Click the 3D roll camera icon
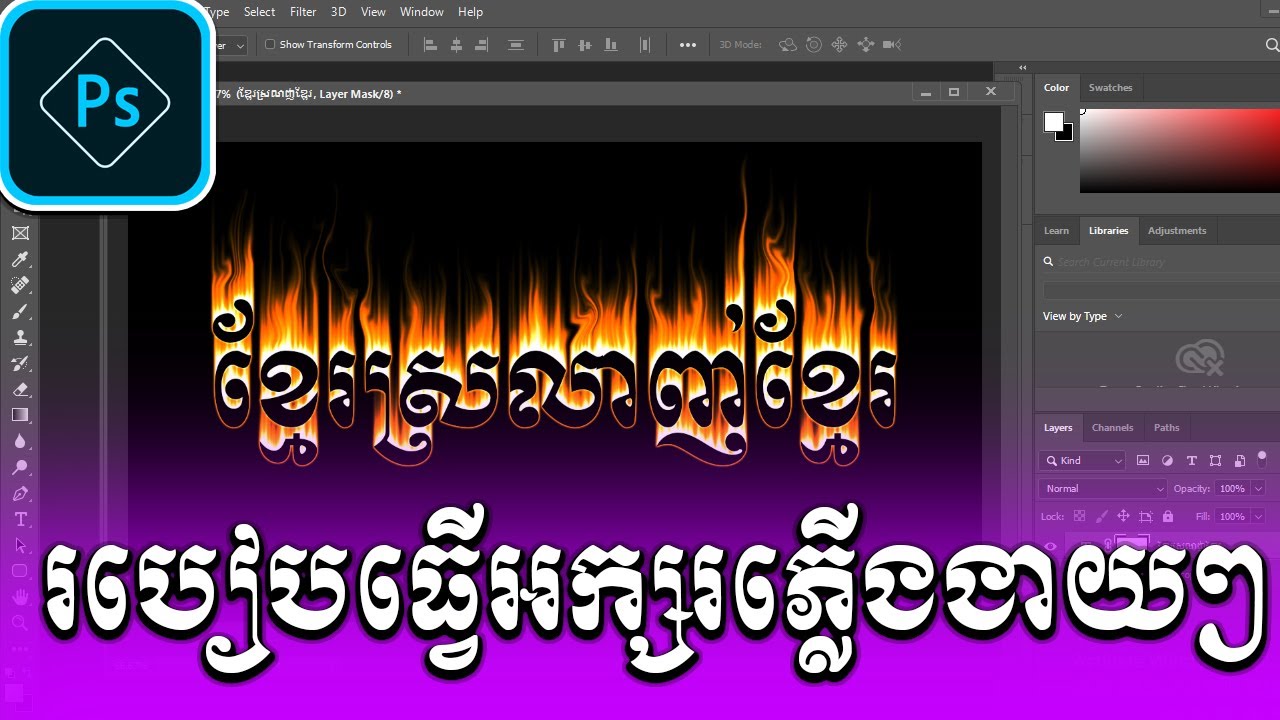 pyautogui.click(x=814, y=44)
